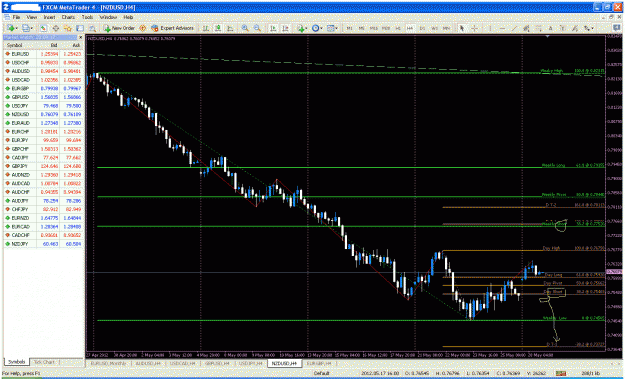The height and width of the screenshot is (379, 625).
Task: Expand the Arrows objects dropdown
Action: click(x=593, y=28)
